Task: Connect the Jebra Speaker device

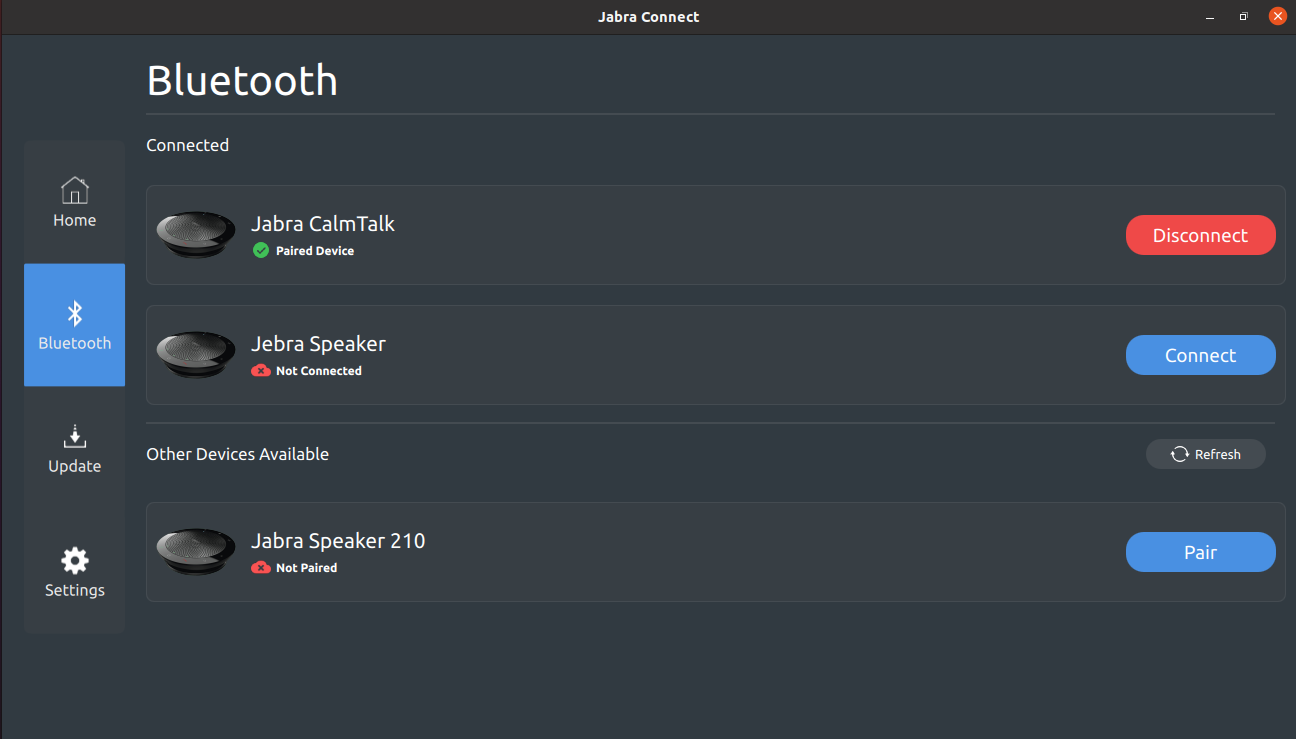Action: (x=1200, y=355)
